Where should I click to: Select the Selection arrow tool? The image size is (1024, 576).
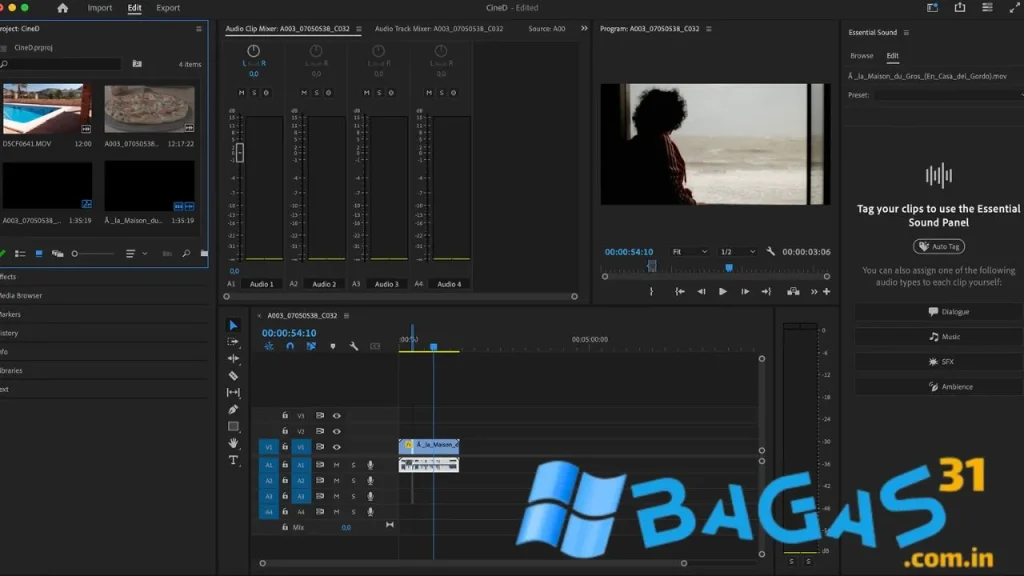pos(233,325)
